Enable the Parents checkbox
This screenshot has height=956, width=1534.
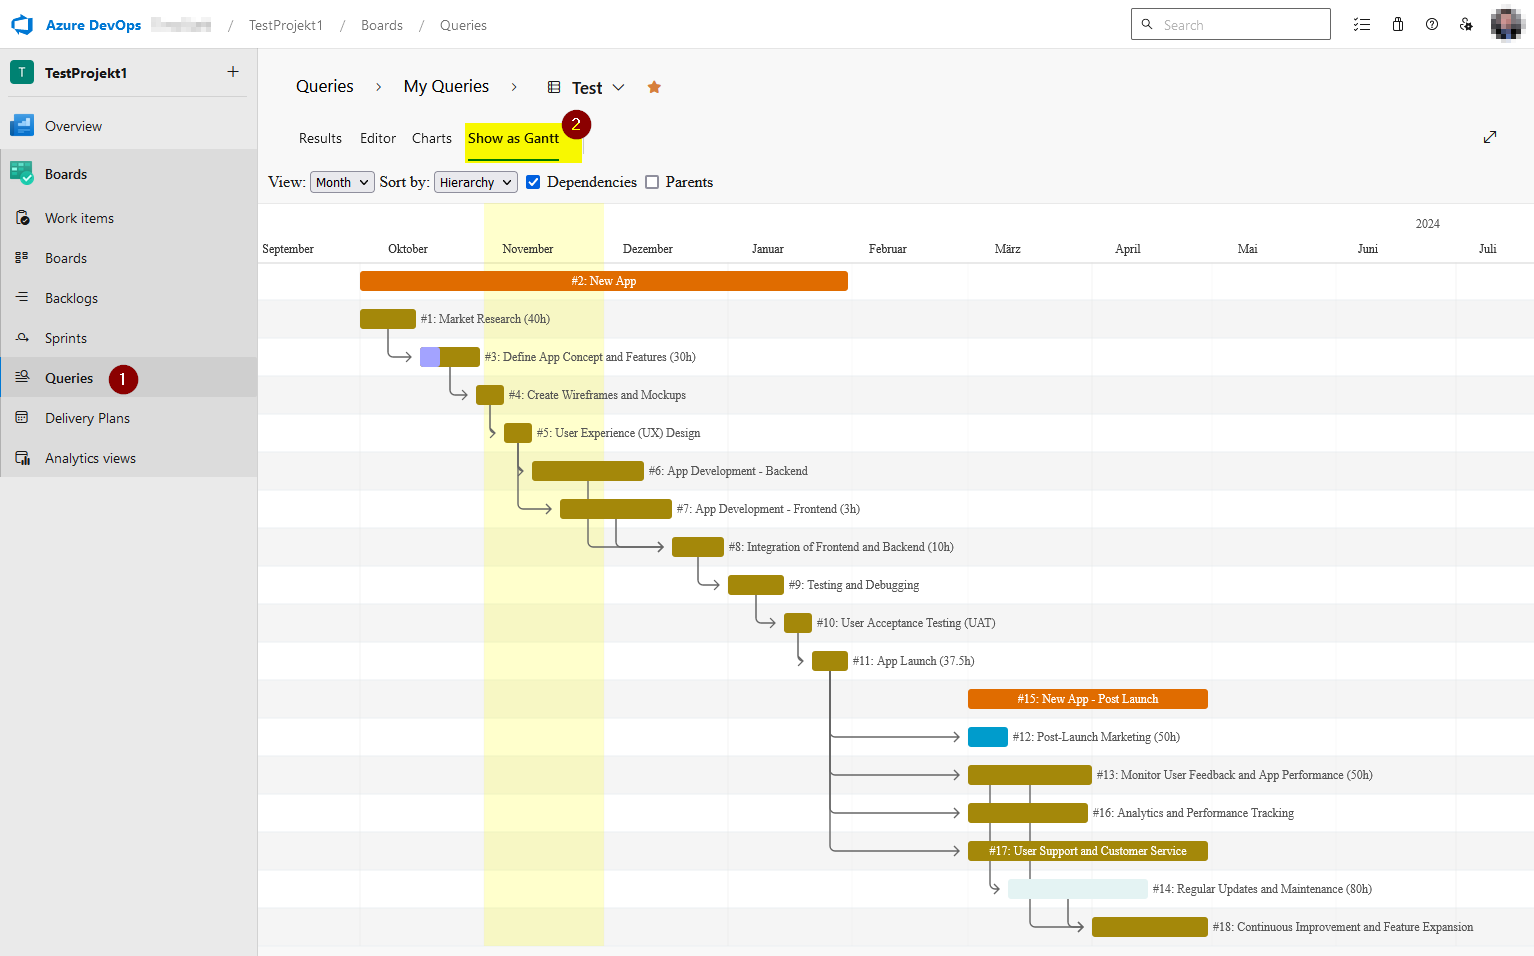coord(652,181)
